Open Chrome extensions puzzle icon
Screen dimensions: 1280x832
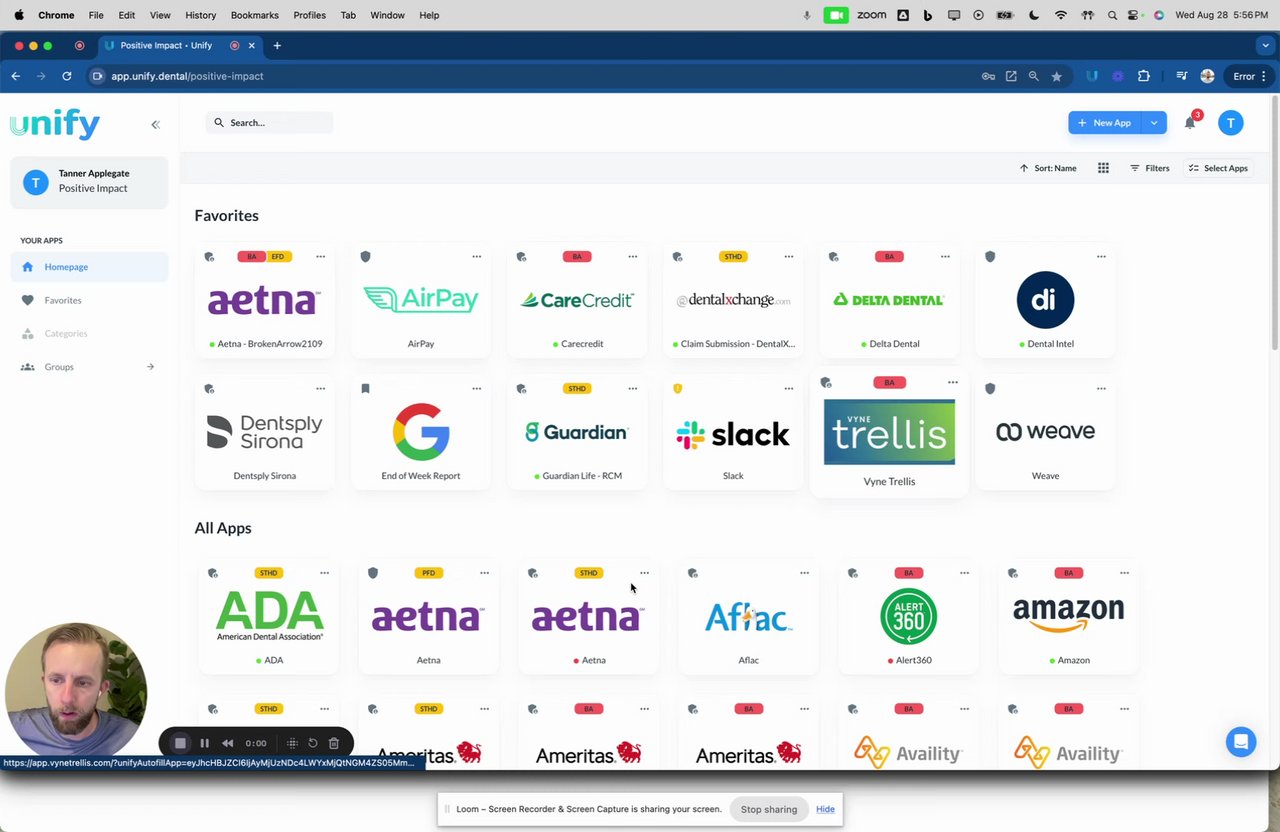click(x=1143, y=76)
